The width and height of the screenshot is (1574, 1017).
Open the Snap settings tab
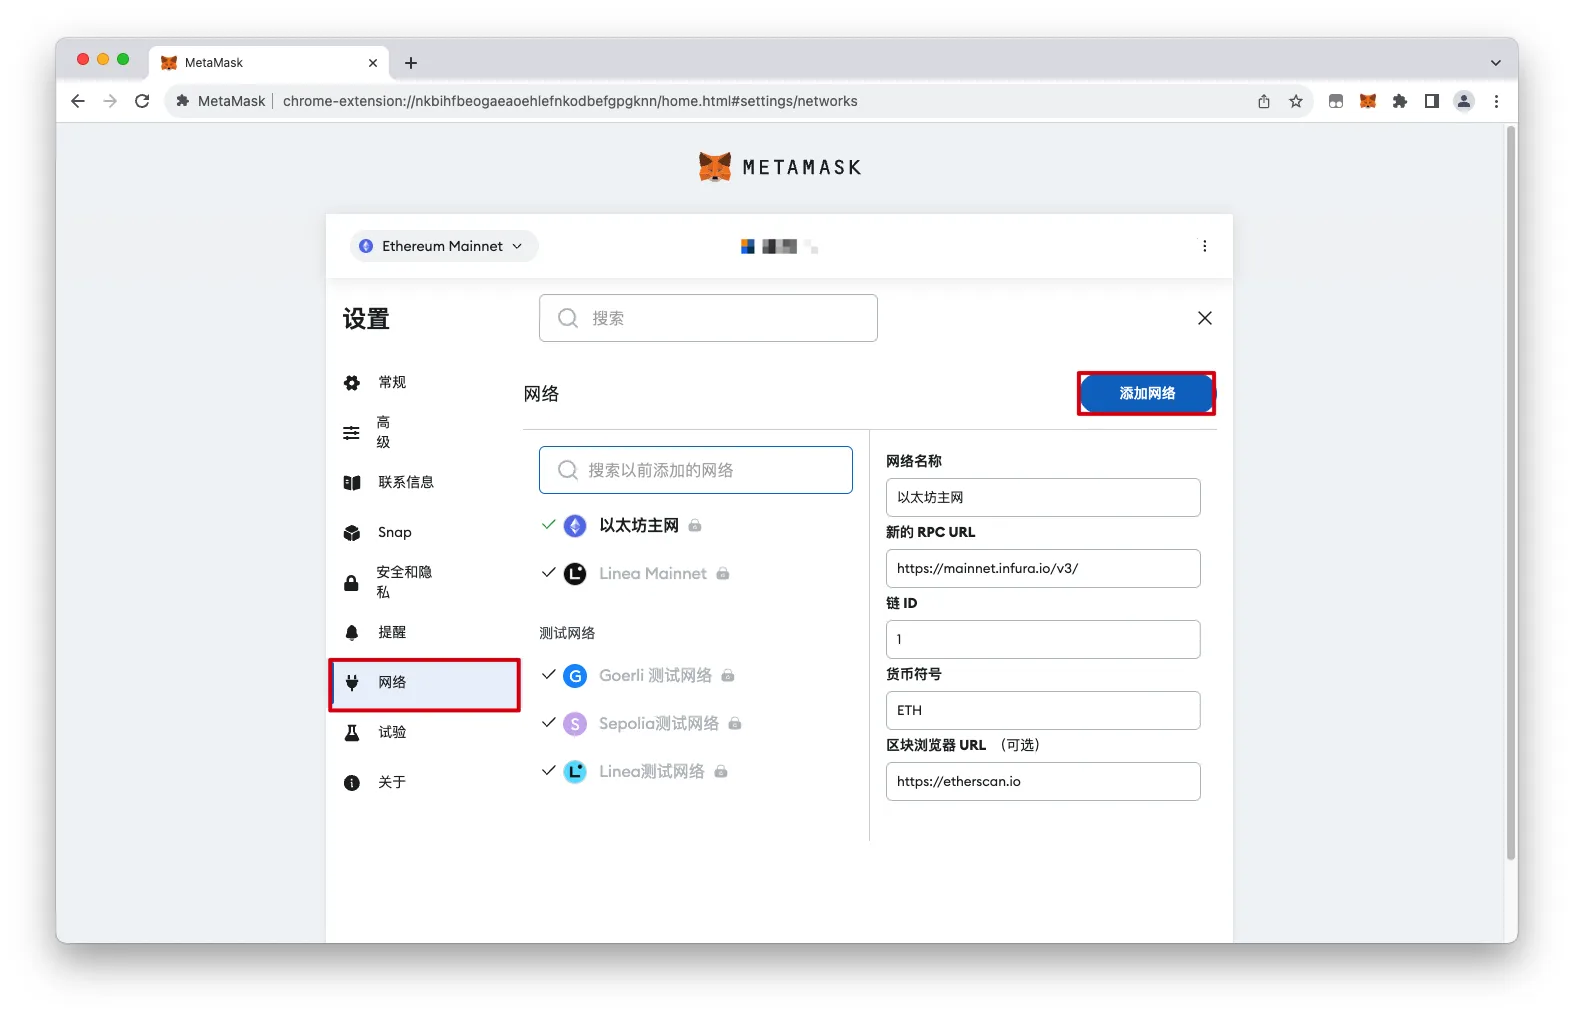(424, 532)
